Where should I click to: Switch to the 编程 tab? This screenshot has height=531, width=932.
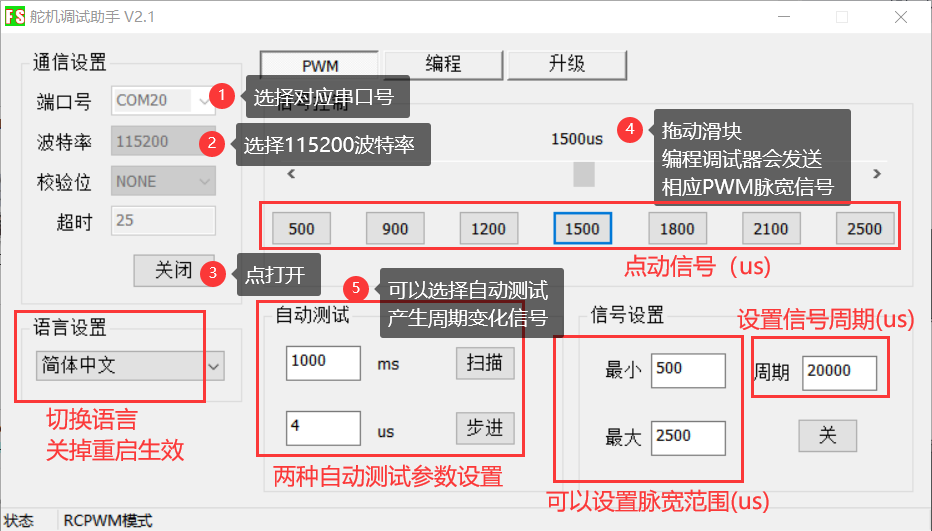443,65
